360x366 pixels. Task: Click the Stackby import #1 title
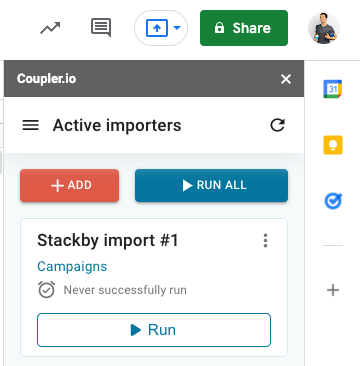coord(108,240)
